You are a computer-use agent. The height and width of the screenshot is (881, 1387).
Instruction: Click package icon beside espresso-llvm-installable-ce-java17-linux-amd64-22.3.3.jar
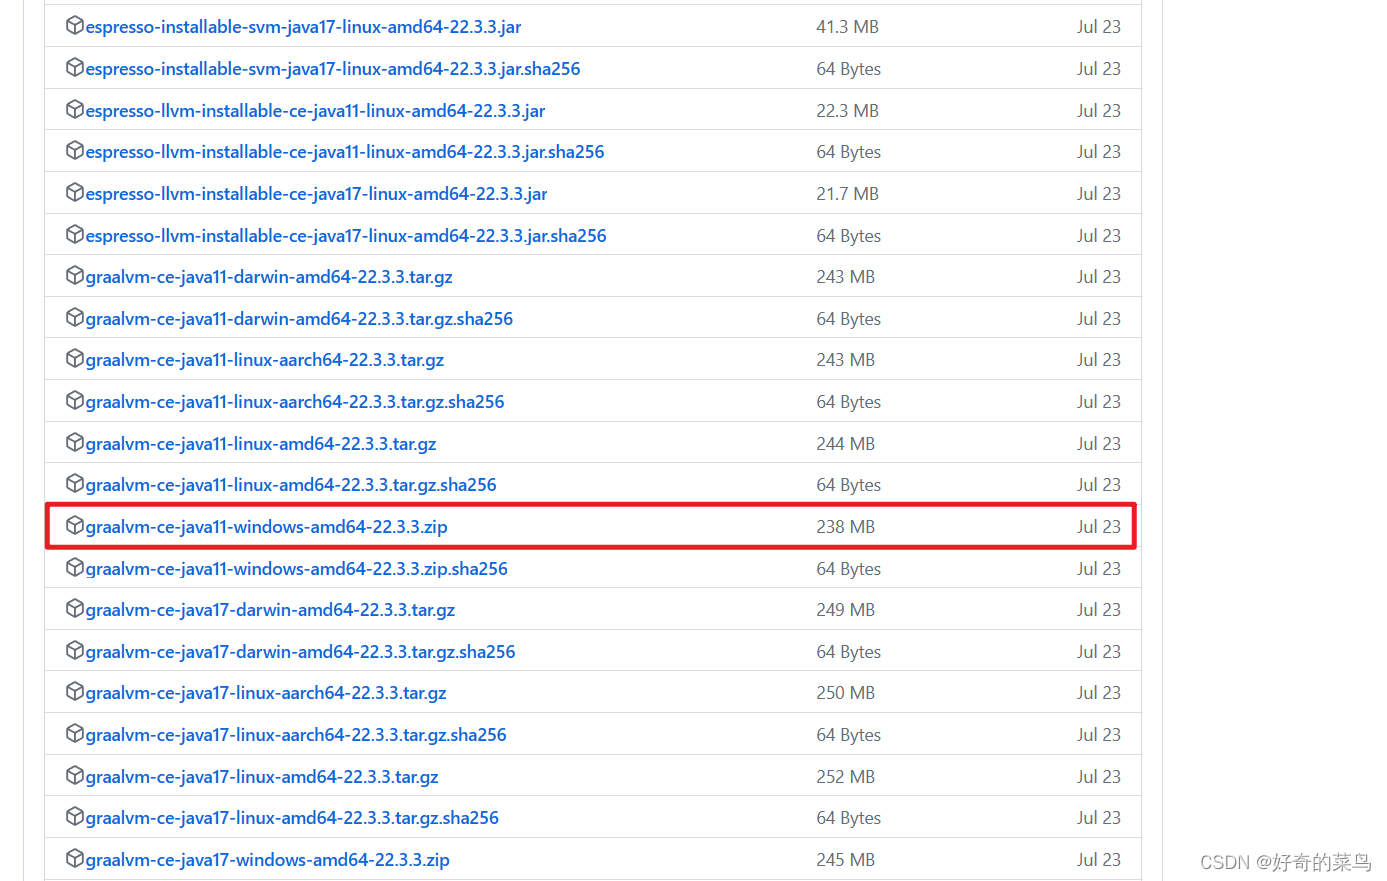(74, 192)
